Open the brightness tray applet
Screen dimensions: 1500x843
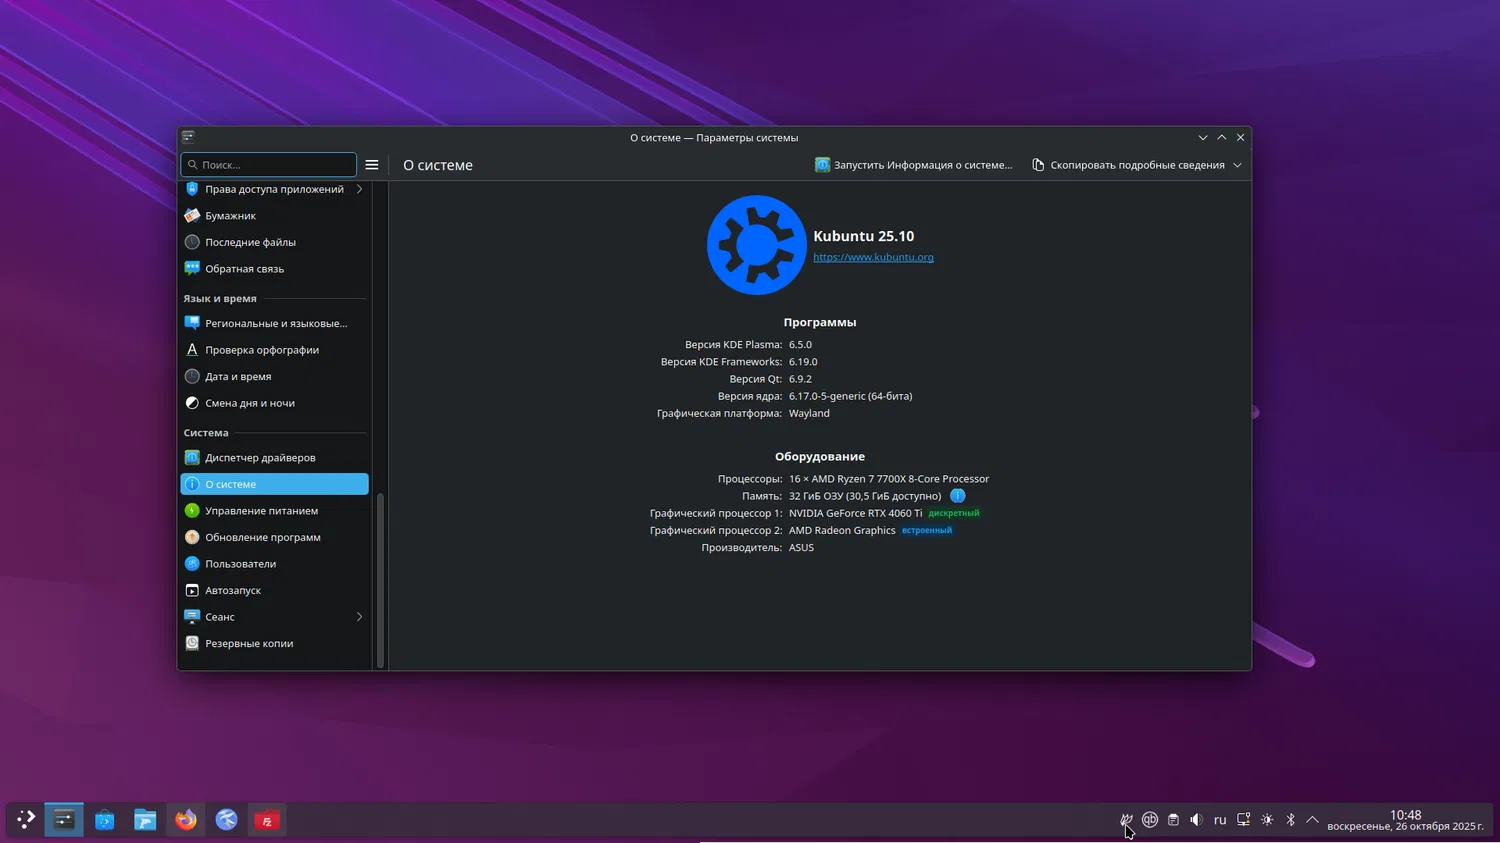pos(1267,820)
